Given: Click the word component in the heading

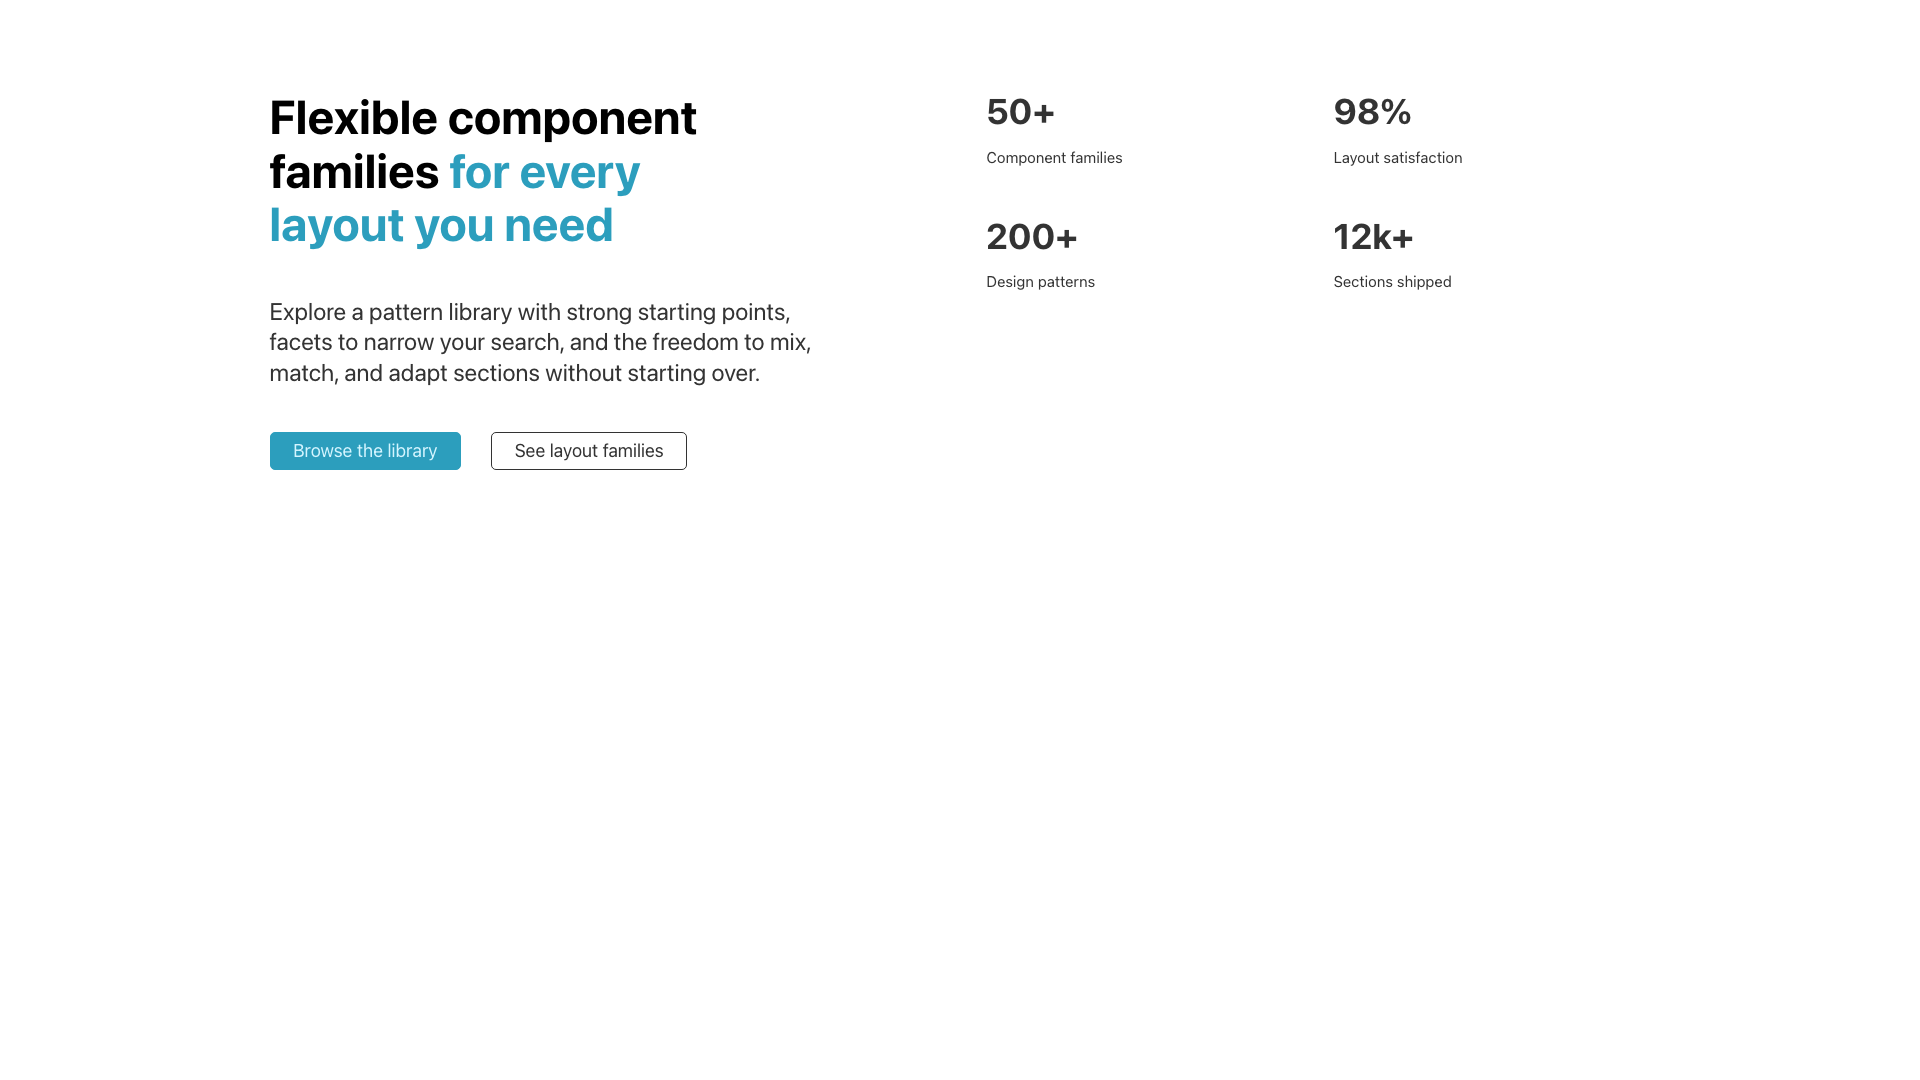Looking at the screenshot, I should (572, 118).
